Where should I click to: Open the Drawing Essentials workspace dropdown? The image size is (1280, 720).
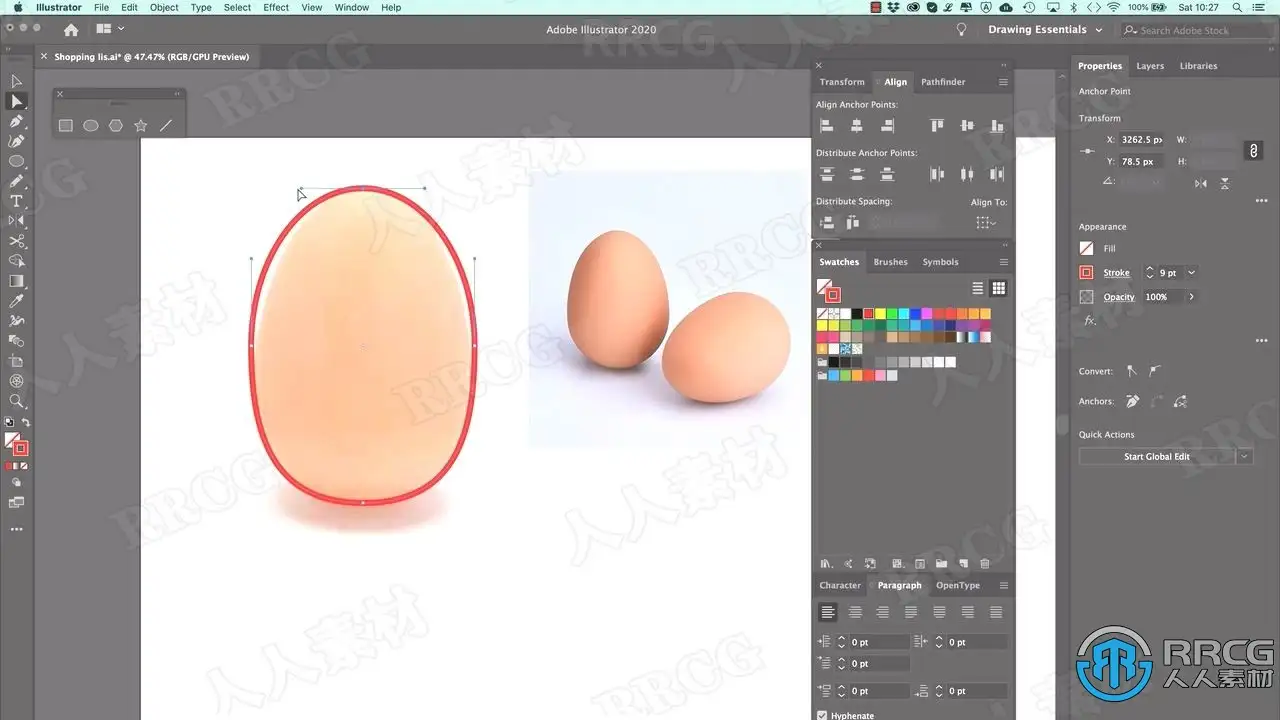tap(1045, 30)
